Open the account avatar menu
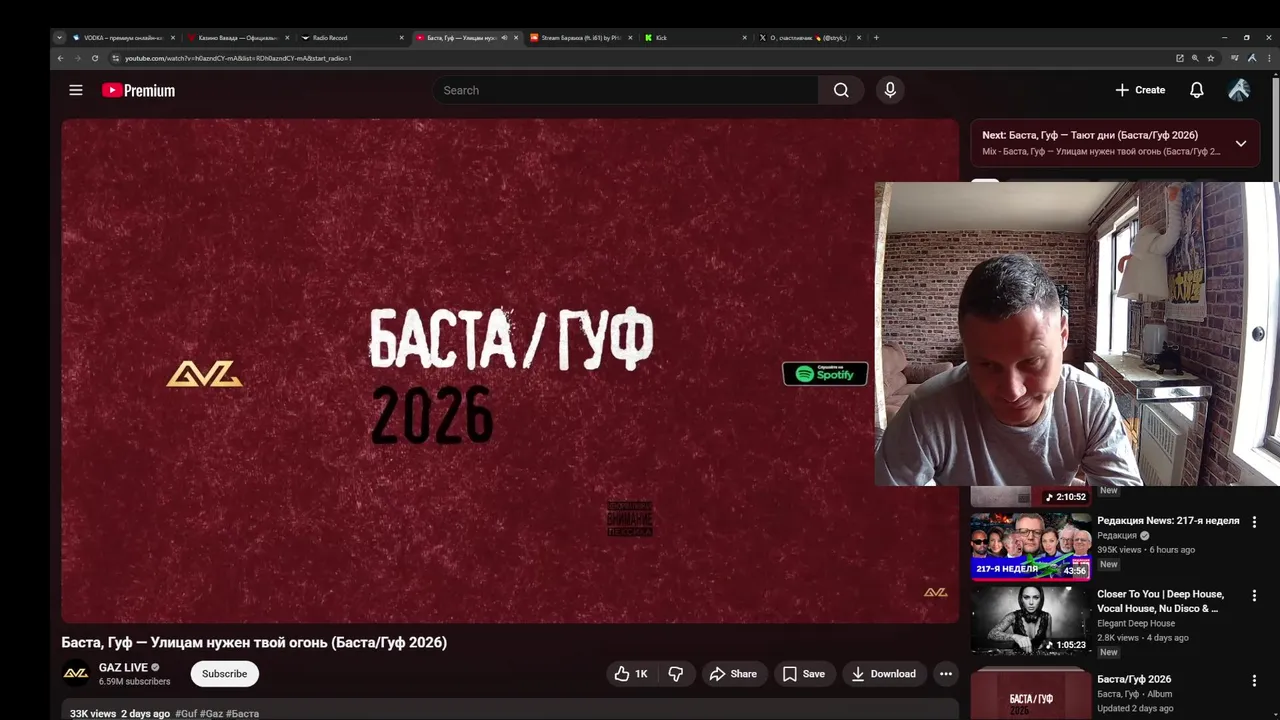The width and height of the screenshot is (1280, 720). click(1239, 90)
